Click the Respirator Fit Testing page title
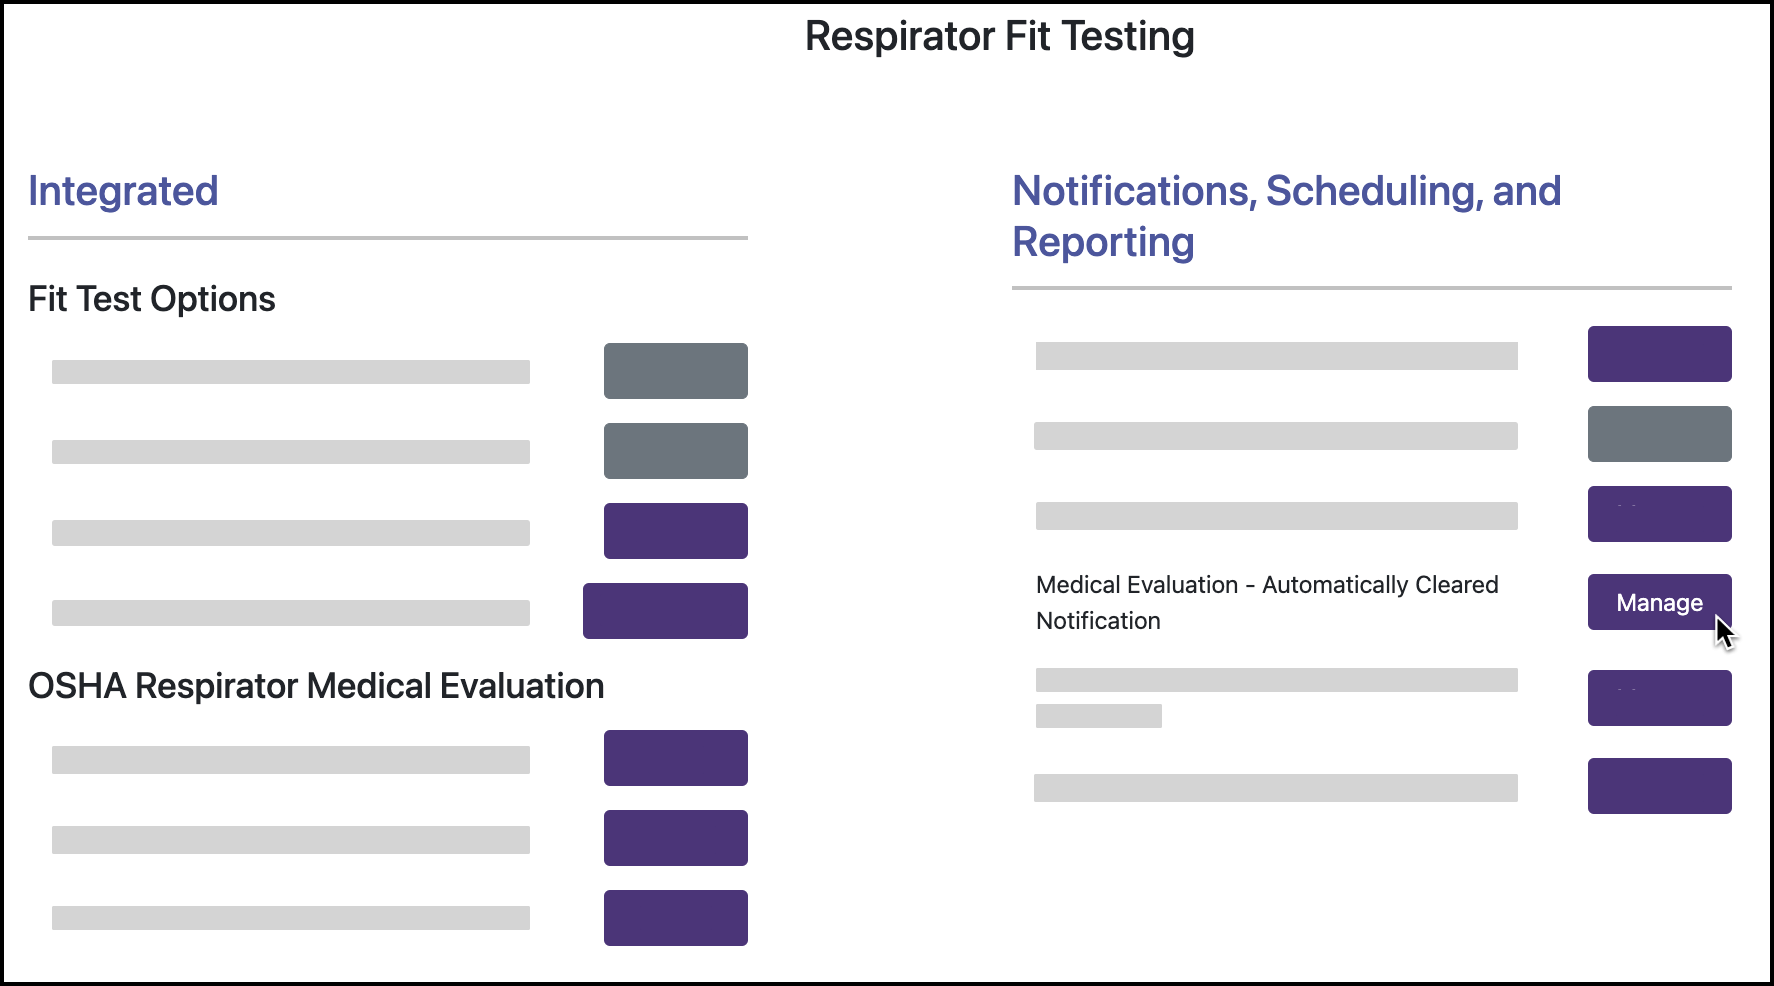Viewport: 1774px width, 986px height. (999, 36)
